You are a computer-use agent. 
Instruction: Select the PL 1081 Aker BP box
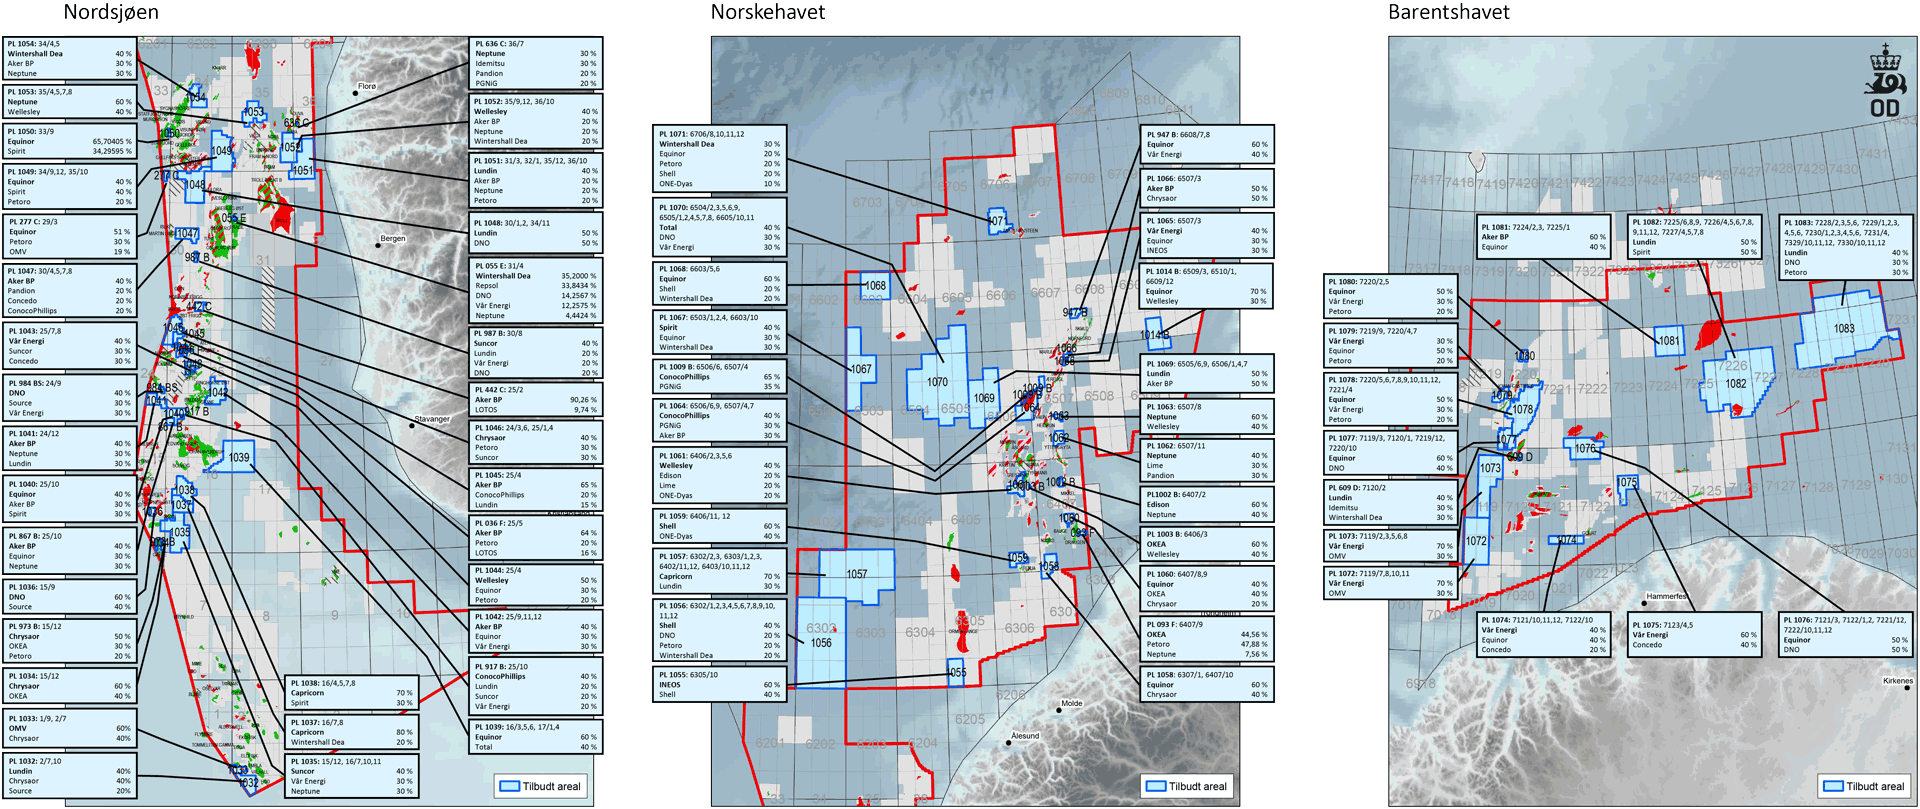point(1543,237)
